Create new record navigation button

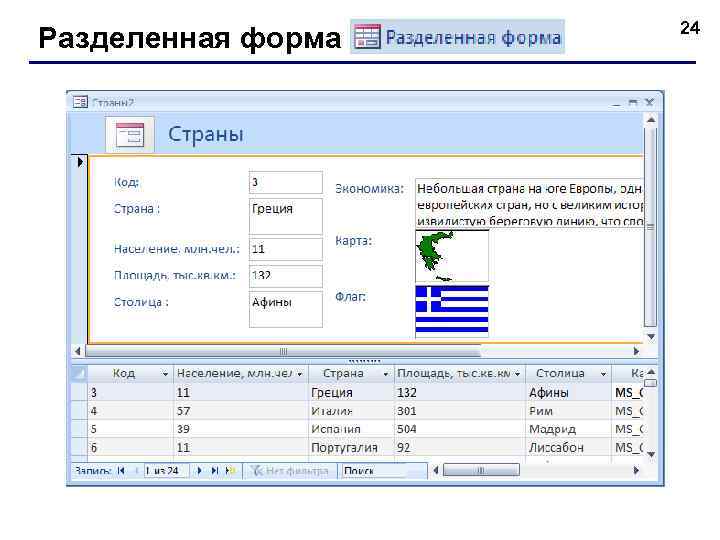[230, 471]
